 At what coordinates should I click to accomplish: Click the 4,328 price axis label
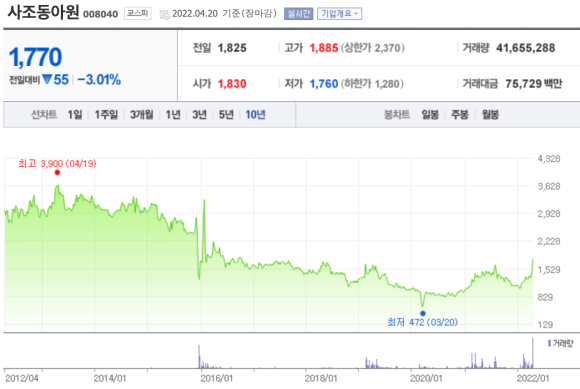point(549,159)
